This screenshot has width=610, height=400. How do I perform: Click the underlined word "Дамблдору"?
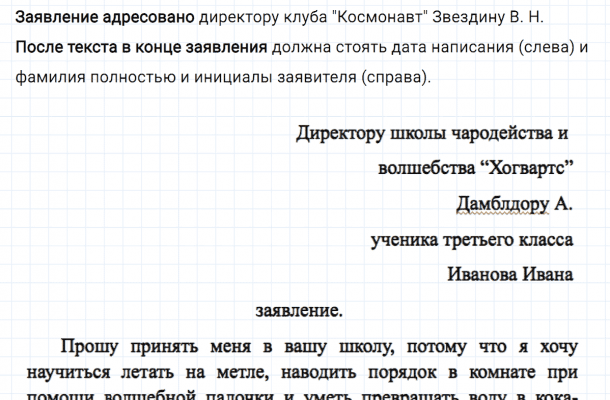[x=502, y=204]
